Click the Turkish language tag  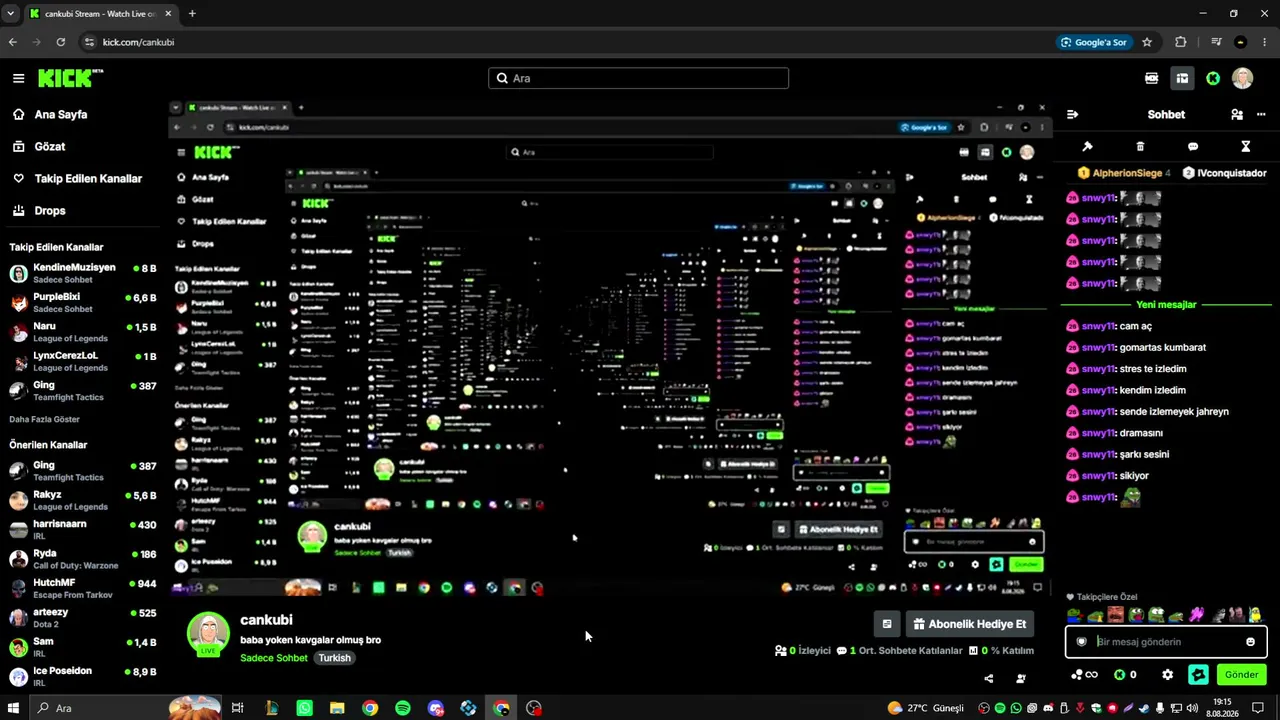point(335,658)
